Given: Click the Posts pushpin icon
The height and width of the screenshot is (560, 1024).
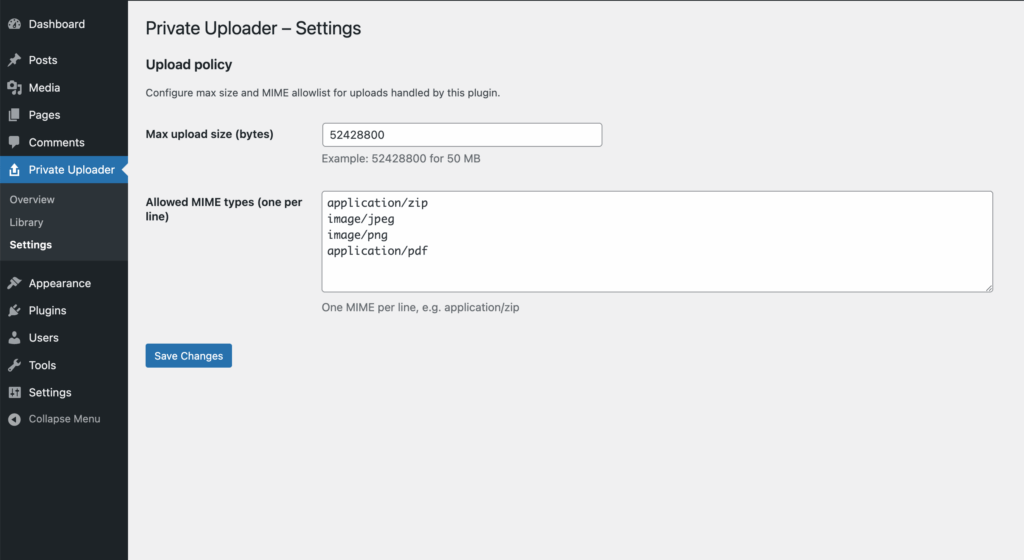Looking at the screenshot, I should pyautogui.click(x=14, y=60).
